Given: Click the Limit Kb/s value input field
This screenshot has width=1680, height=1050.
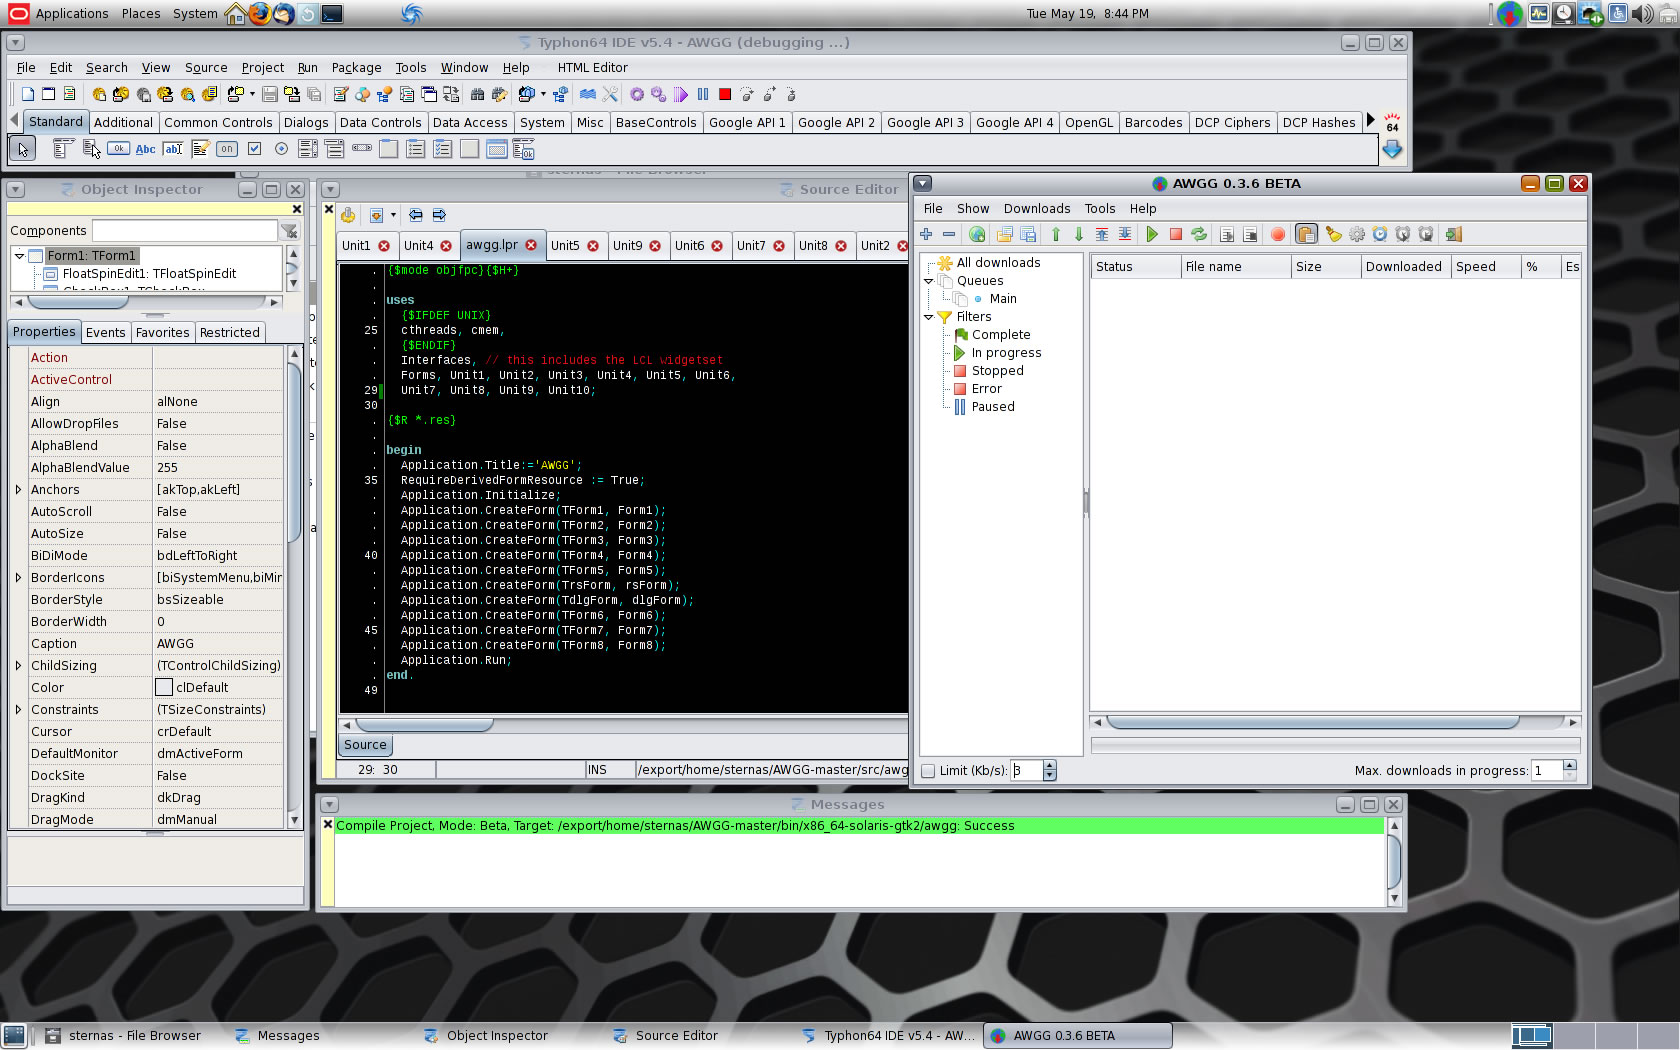Looking at the screenshot, I should (x=1026, y=770).
